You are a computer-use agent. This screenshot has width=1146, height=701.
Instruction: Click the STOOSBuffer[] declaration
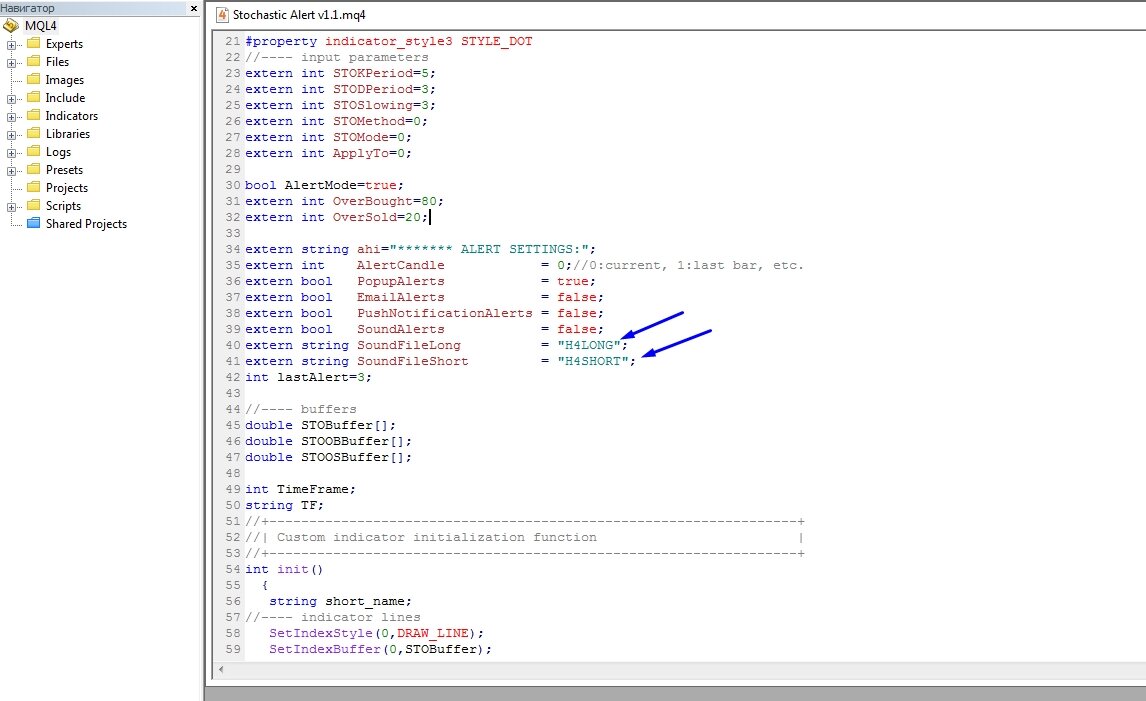328,458
